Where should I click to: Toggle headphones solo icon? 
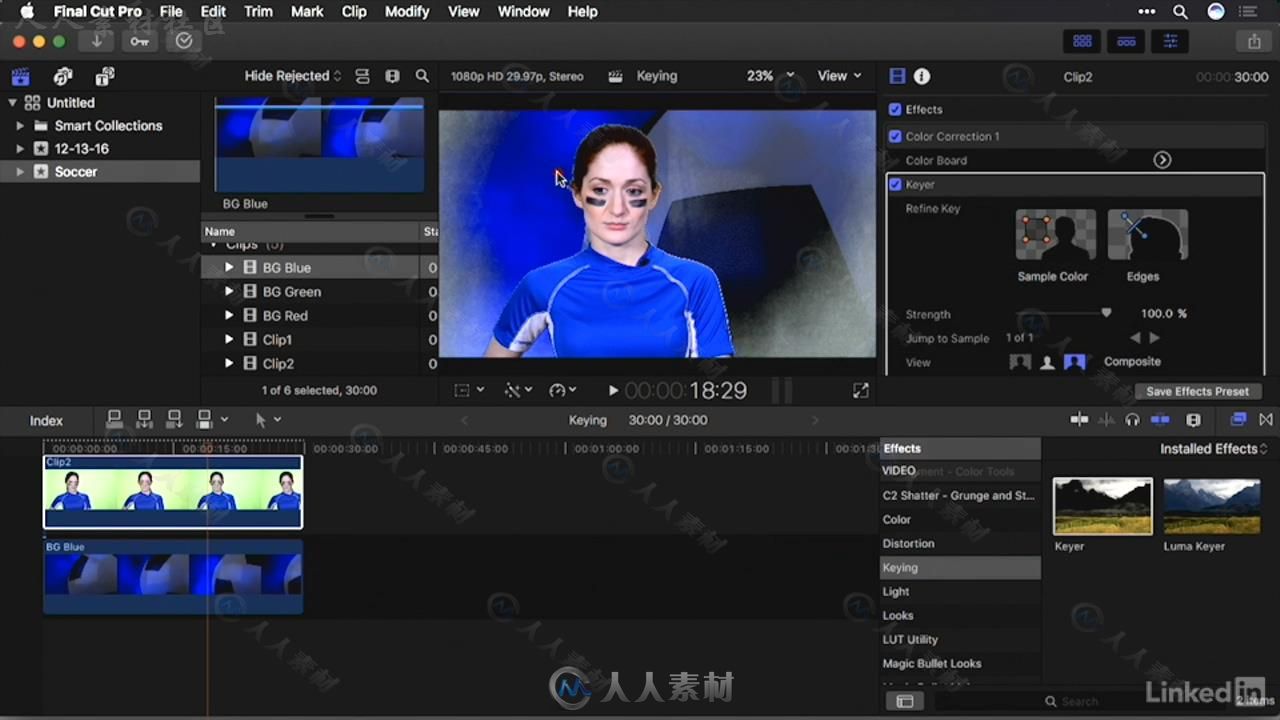tap(1132, 420)
